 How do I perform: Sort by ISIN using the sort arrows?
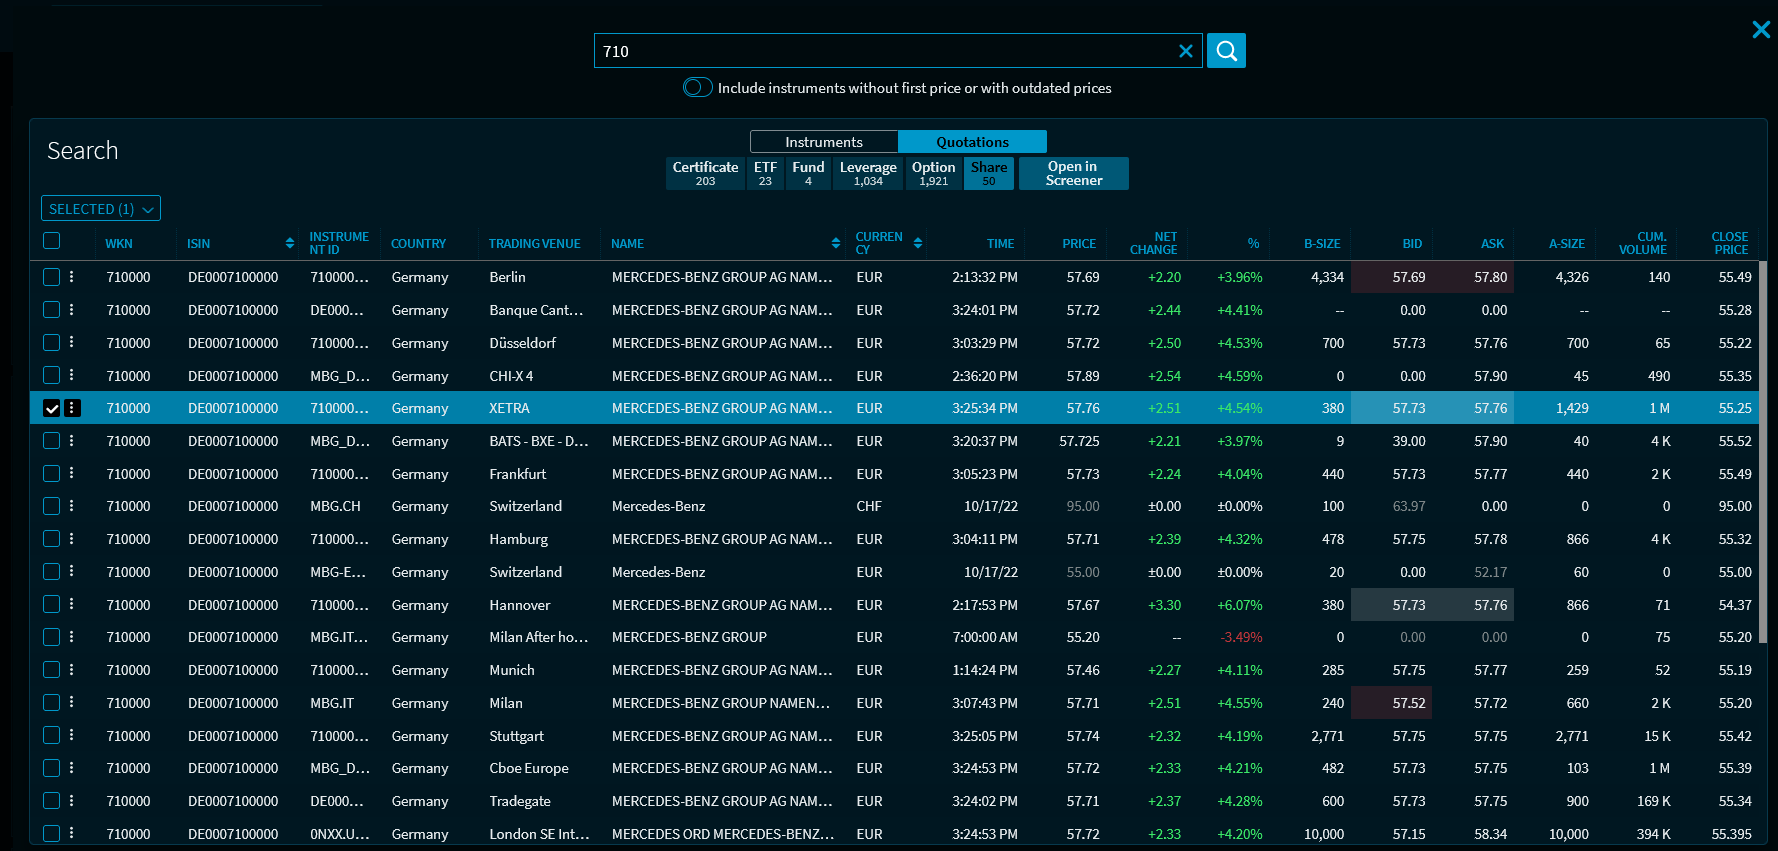[x=290, y=243]
